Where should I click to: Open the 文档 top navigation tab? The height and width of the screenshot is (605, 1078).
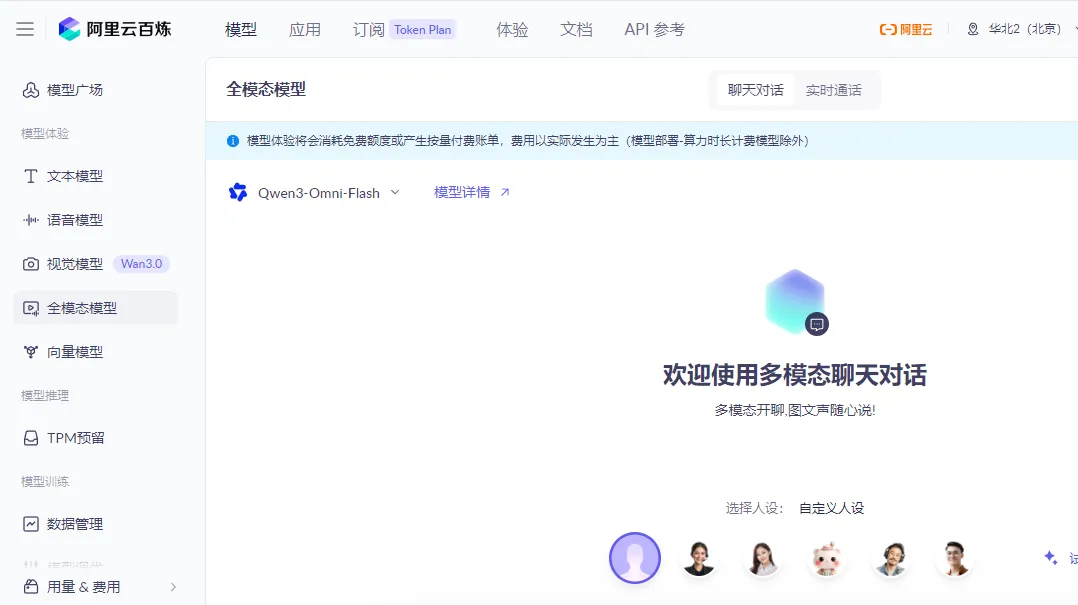(x=576, y=30)
